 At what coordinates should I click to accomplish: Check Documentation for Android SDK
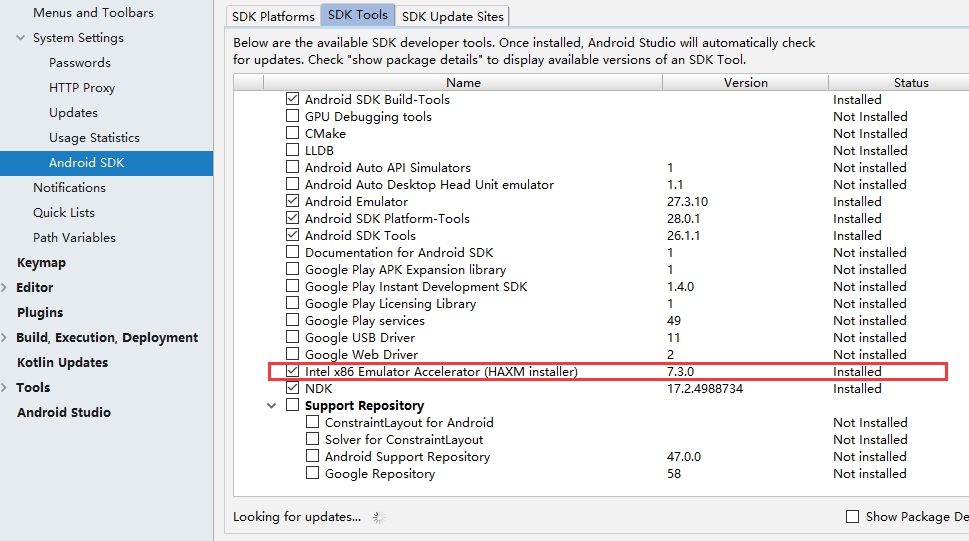coord(292,252)
